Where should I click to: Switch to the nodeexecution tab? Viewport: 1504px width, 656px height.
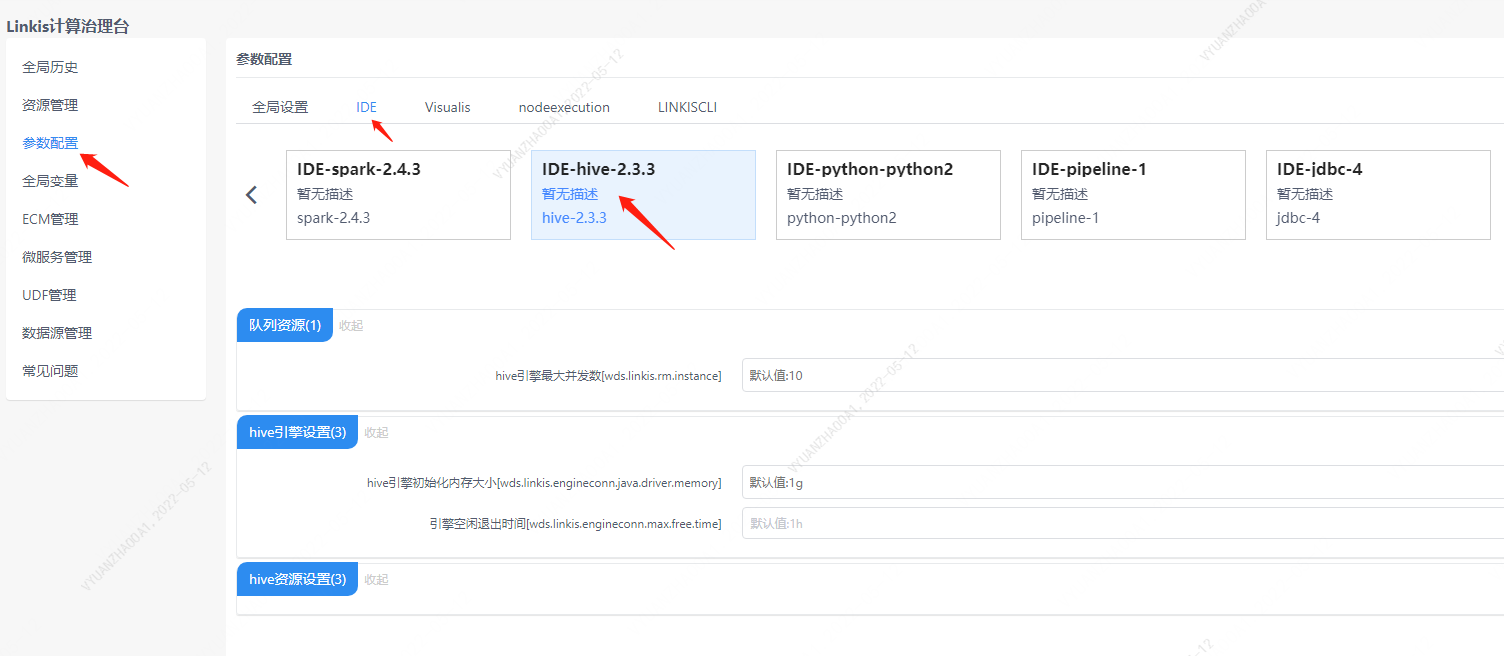(x=564, y=107)
